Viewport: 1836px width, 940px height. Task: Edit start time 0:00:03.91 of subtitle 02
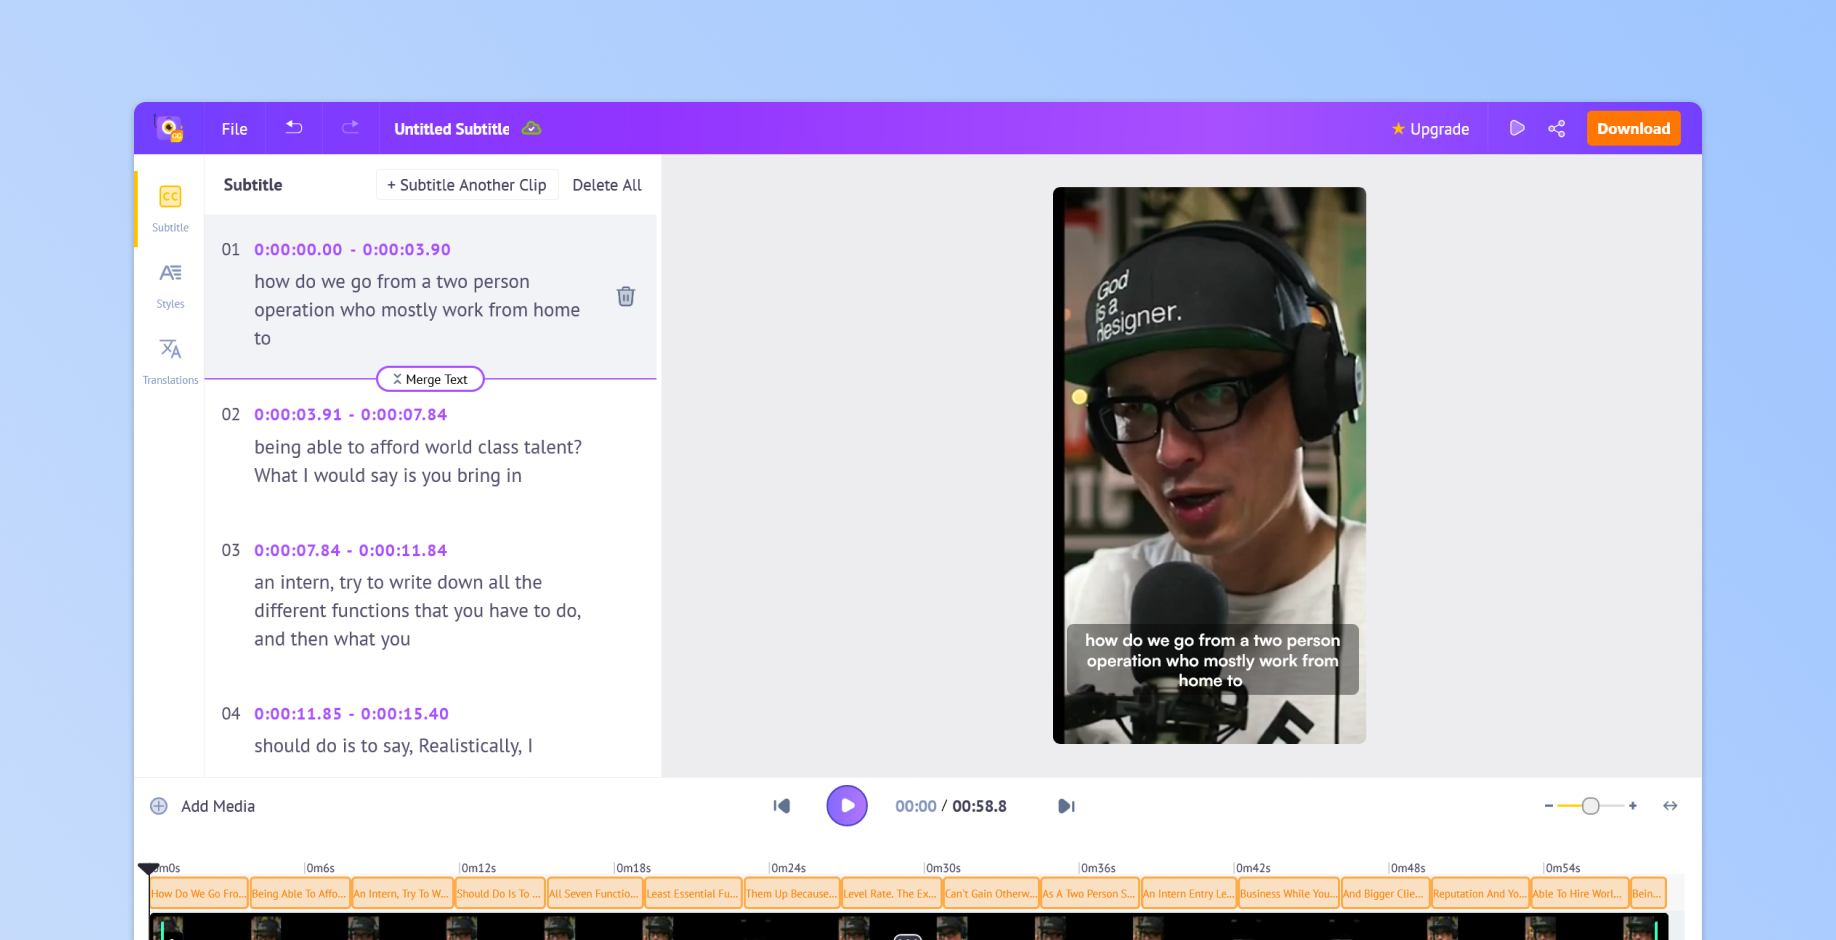click(x=298, y=415)
